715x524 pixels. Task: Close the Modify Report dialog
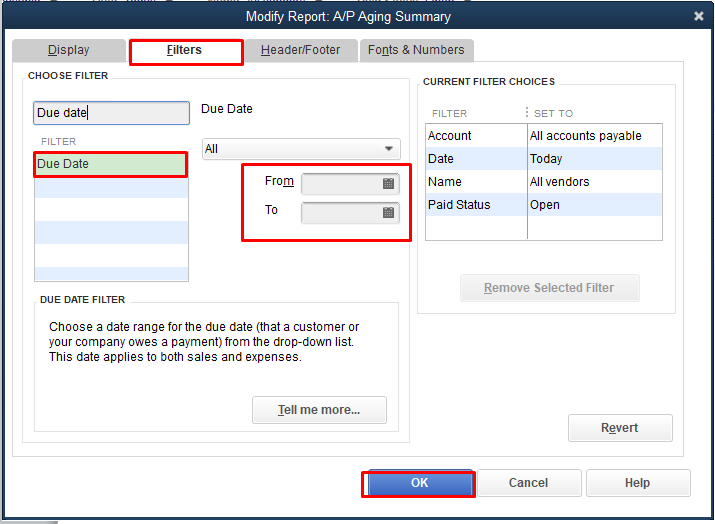pos(698,16)
